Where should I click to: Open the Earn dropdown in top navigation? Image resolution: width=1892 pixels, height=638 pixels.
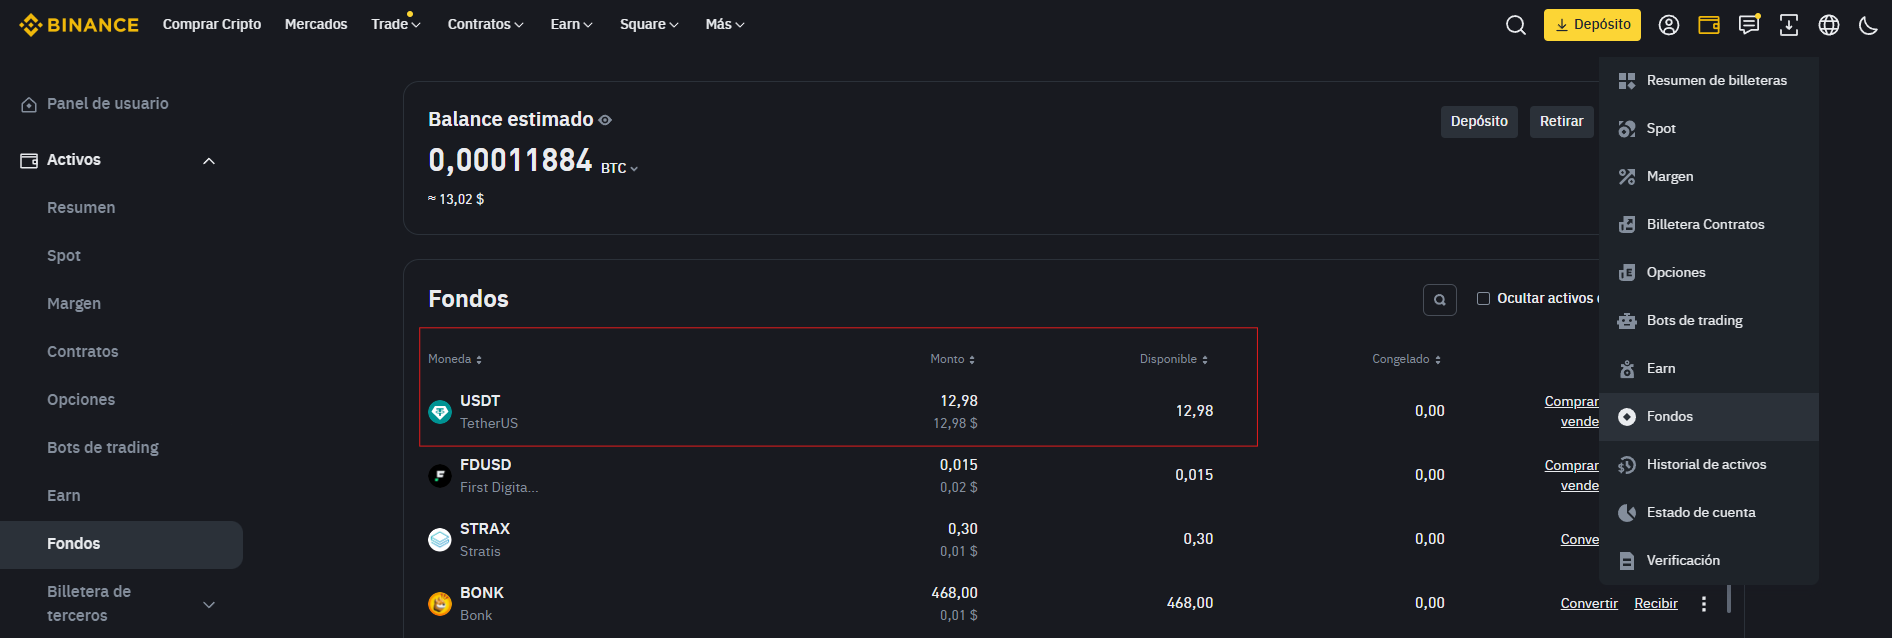[x=572, y=24]
